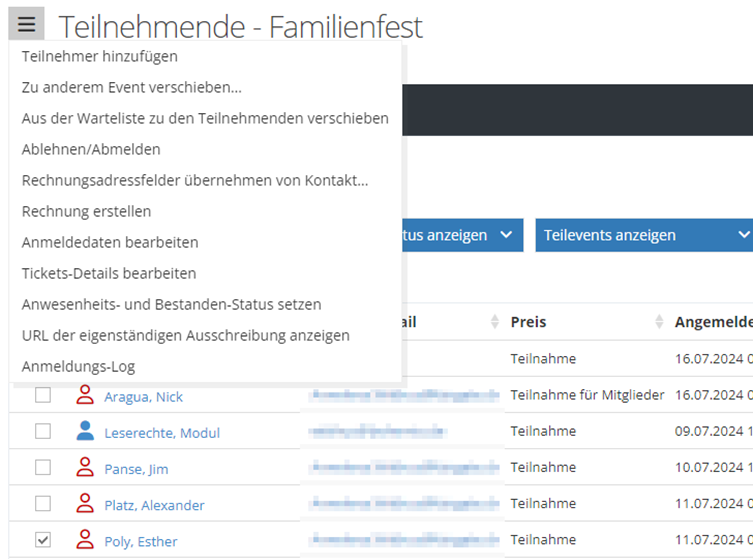The width and height of the screenshot is (753, 559).
Task: Click the blue person icon beside Leserechte, Modul
Action: coord(85,432)
